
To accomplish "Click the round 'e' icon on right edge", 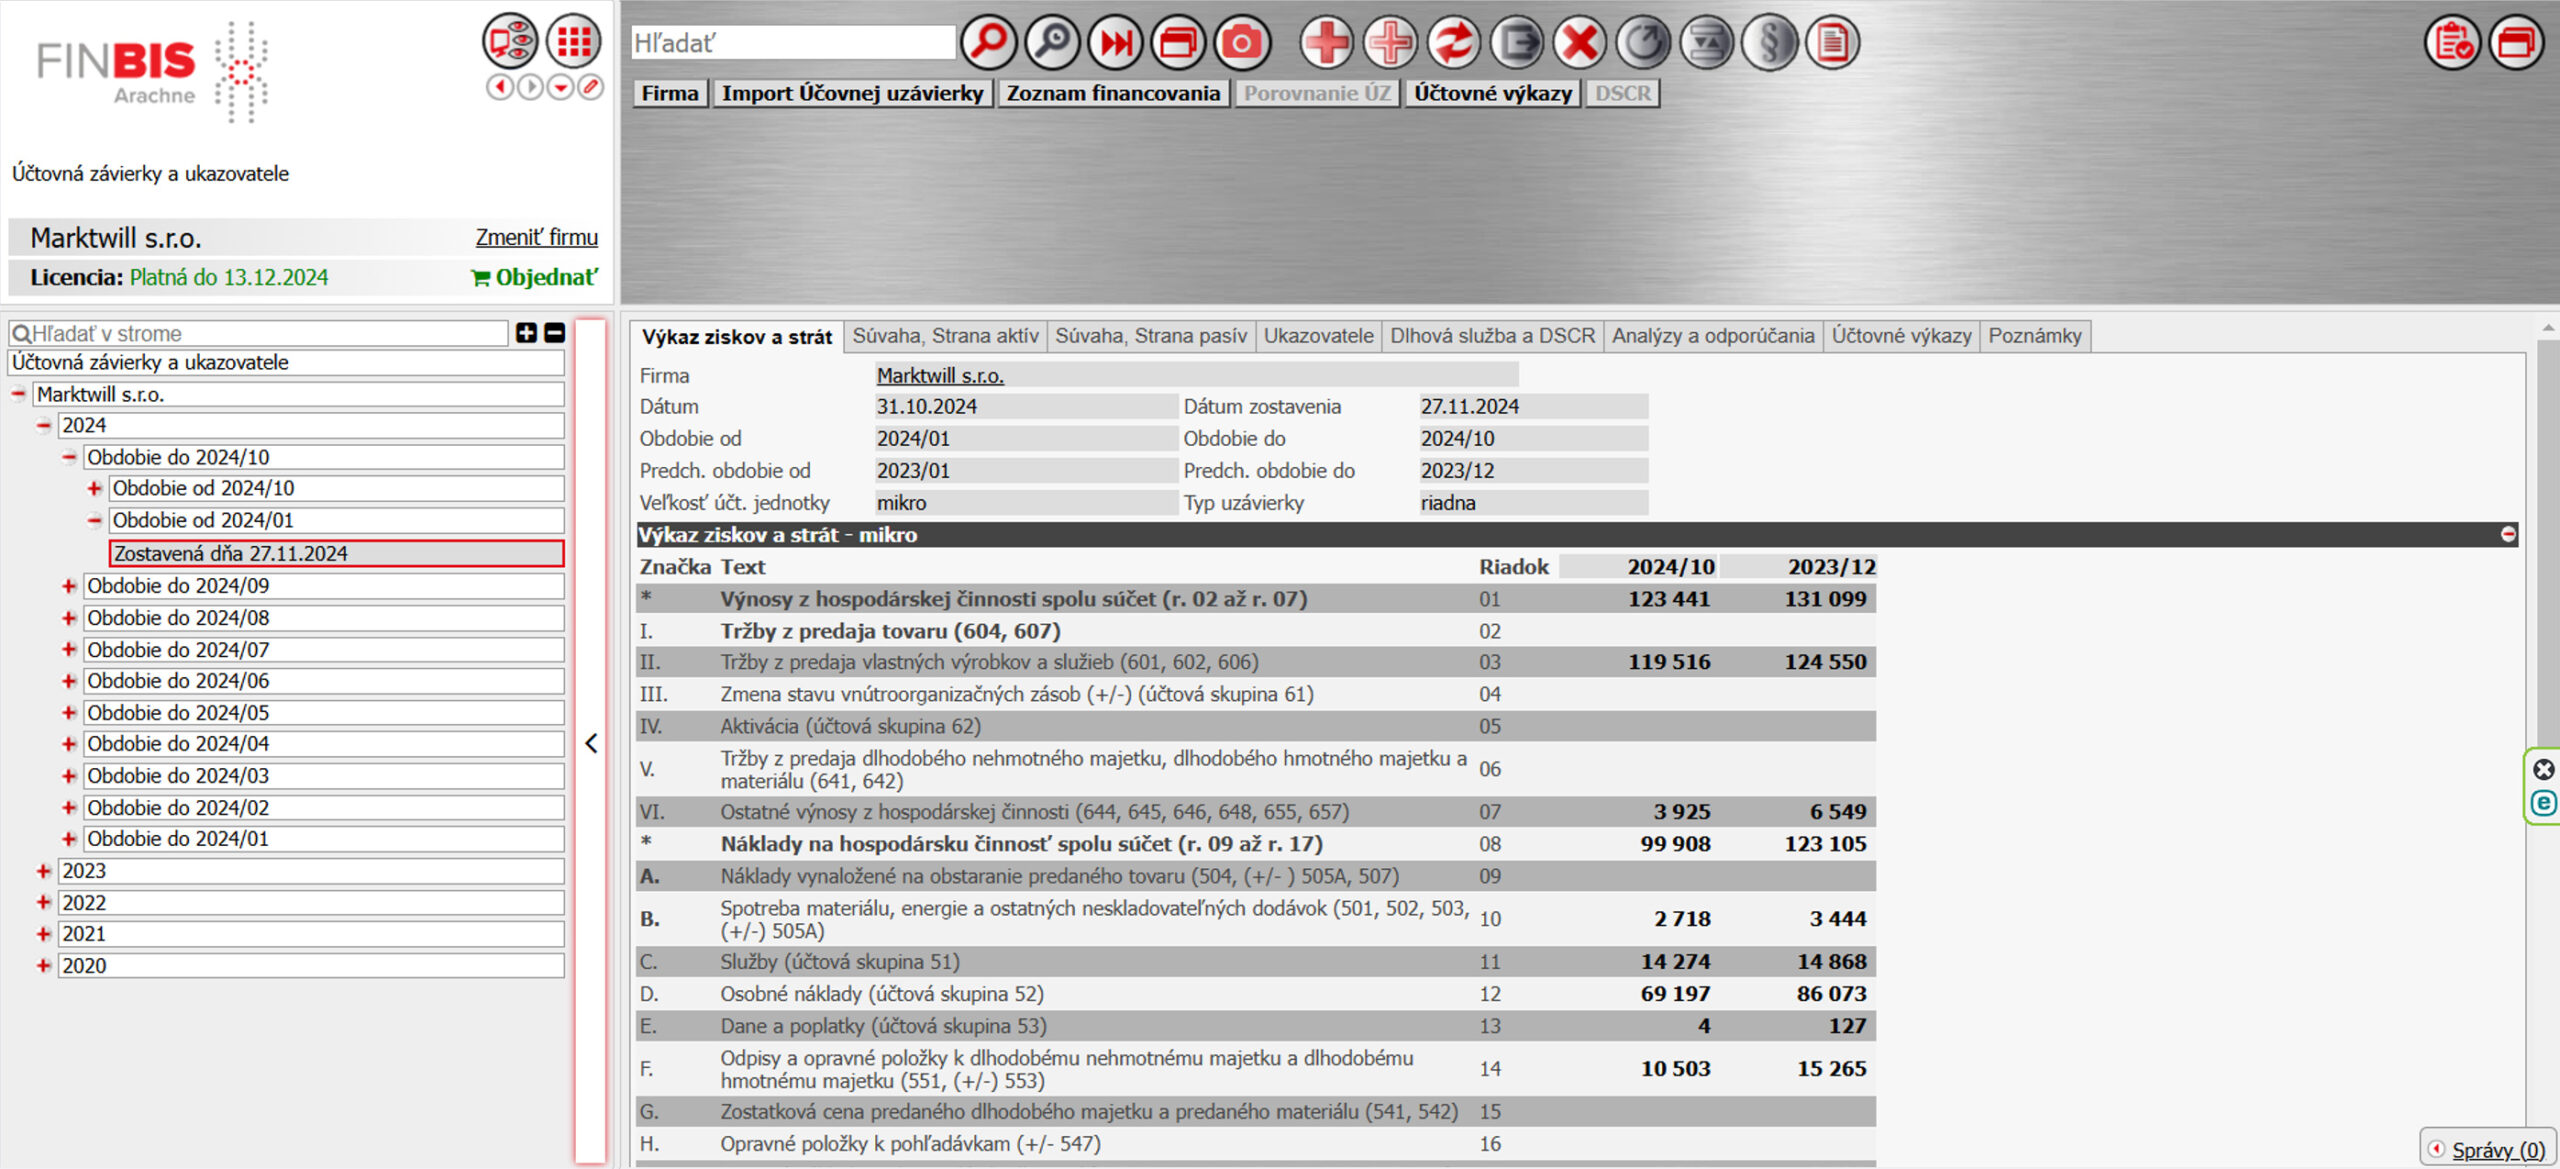I will [2544, 803].
